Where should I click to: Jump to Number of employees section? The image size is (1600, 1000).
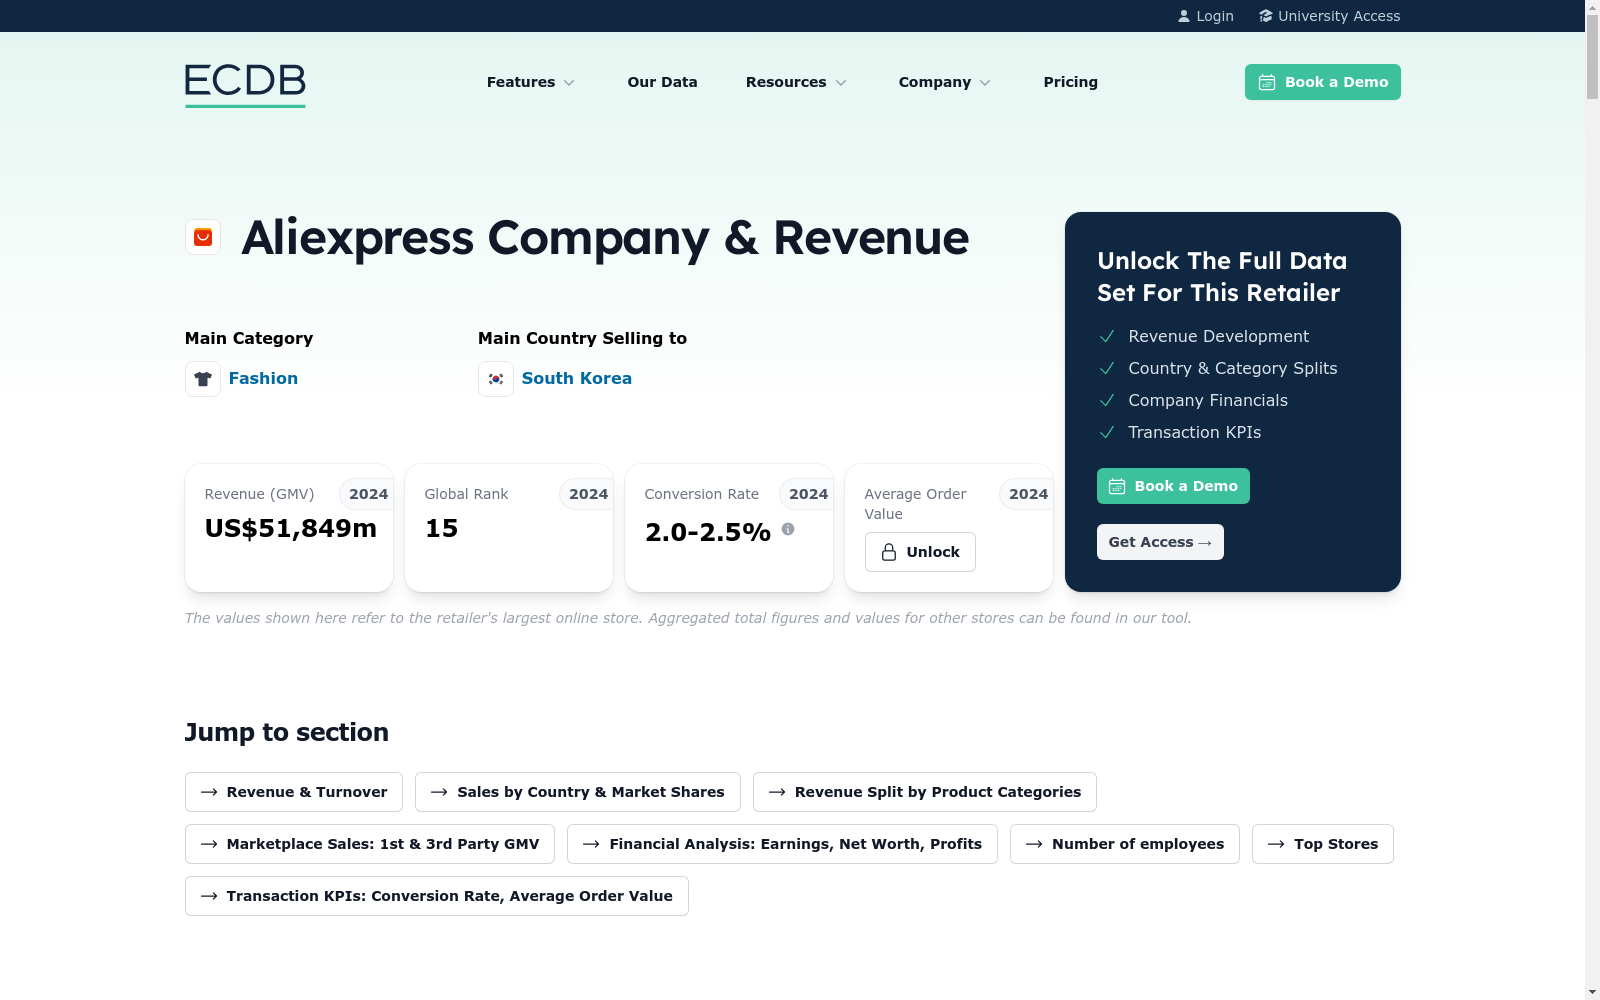tap(1125, 844)
